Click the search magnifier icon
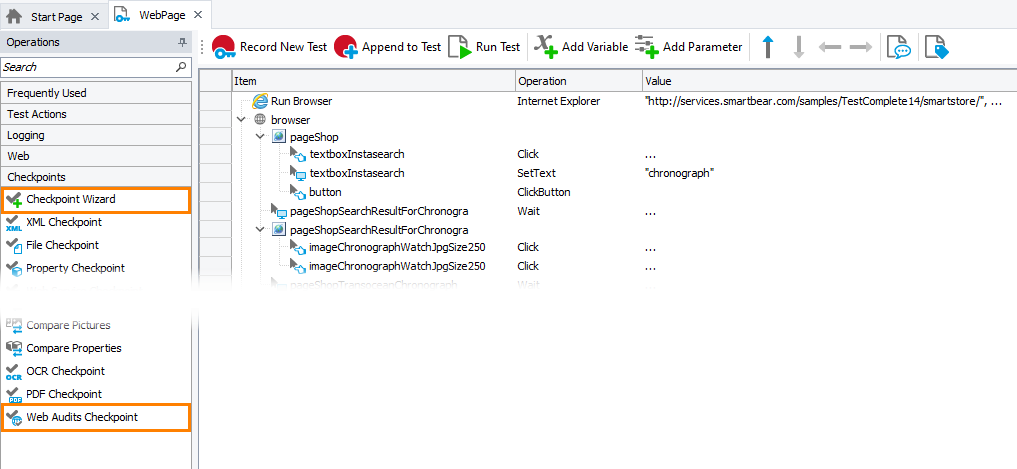This screenshot has width=1017, height=469. [x=181, y=67]
